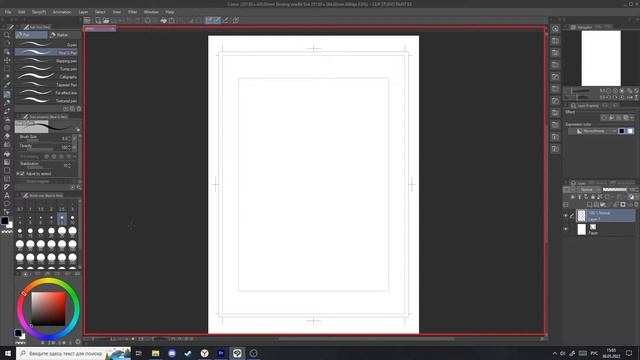
Task: Open the Windows Start menu
Action: (x=8, y=353)
